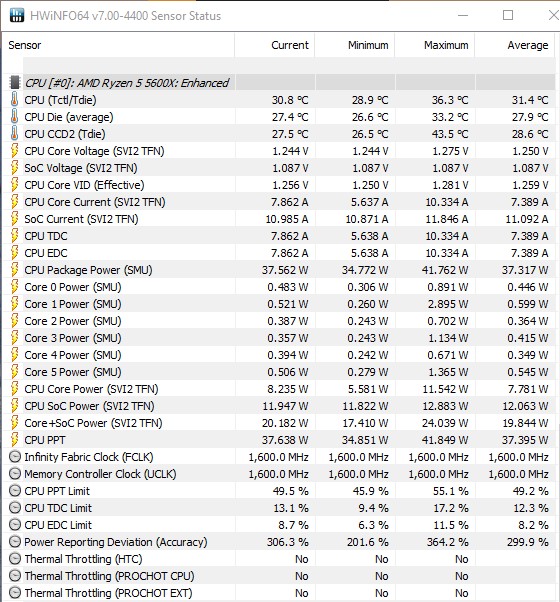This screenshot has height=602, width=560.
Task: Click the Minimum column header
Action: tap(355, 45)
